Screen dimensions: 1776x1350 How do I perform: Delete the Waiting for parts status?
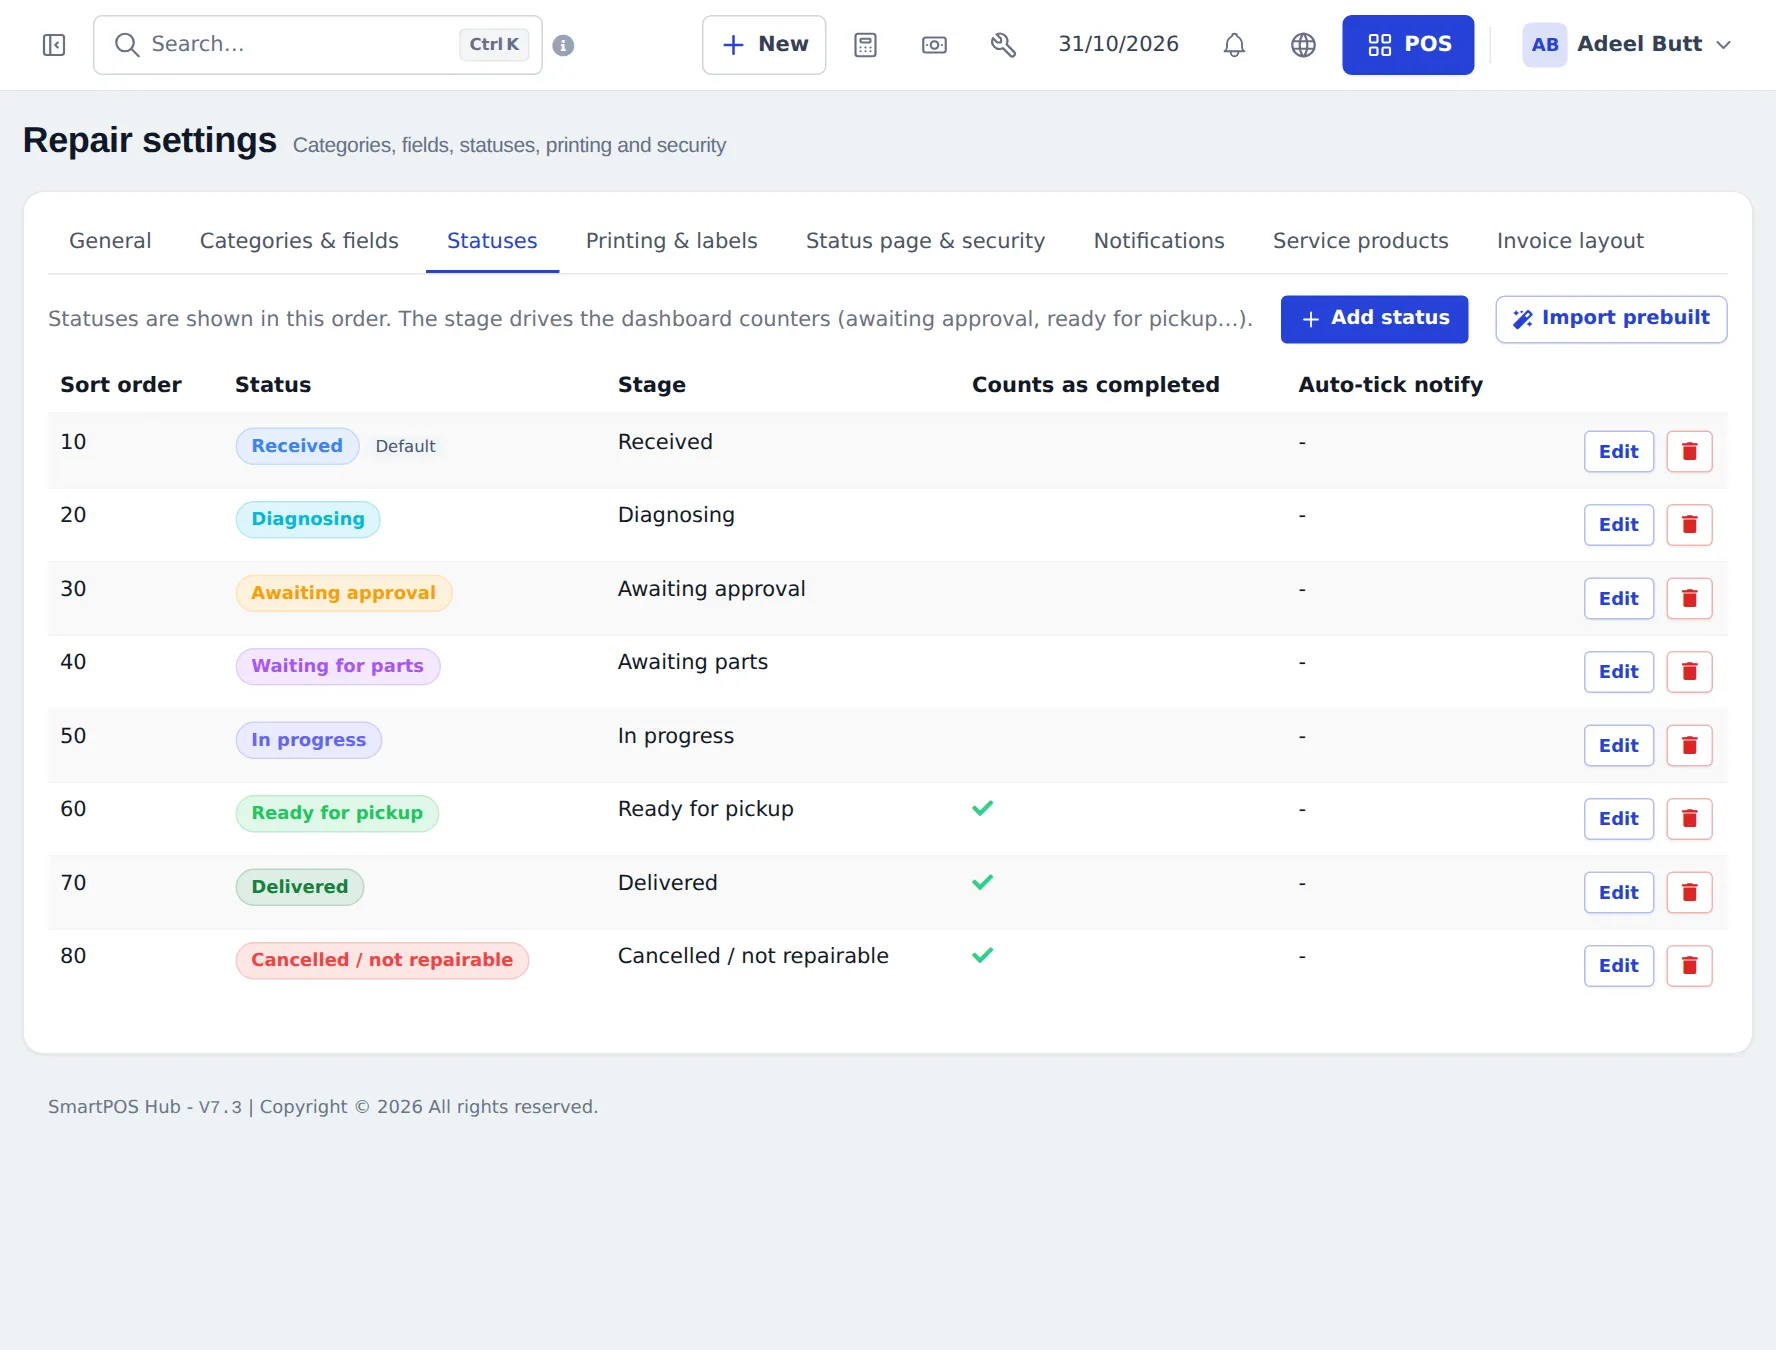[1689, 672]
